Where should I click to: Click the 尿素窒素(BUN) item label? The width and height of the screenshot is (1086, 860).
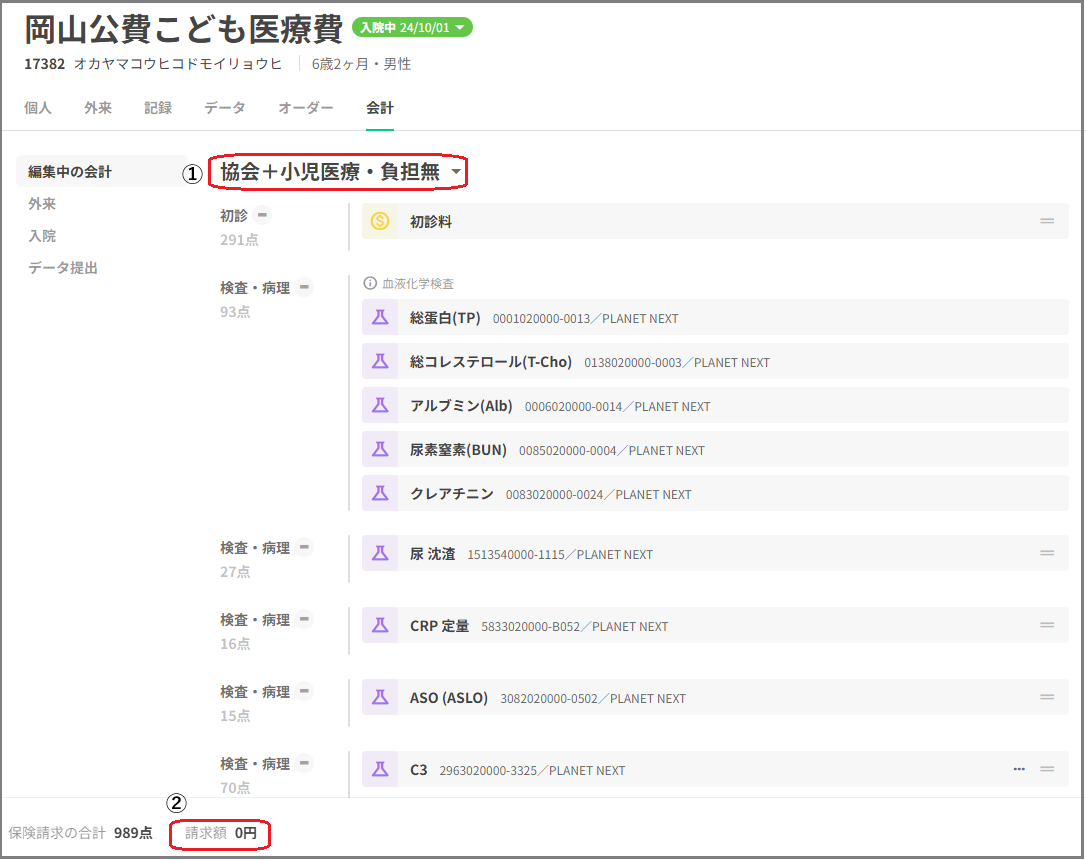point(458,449)
